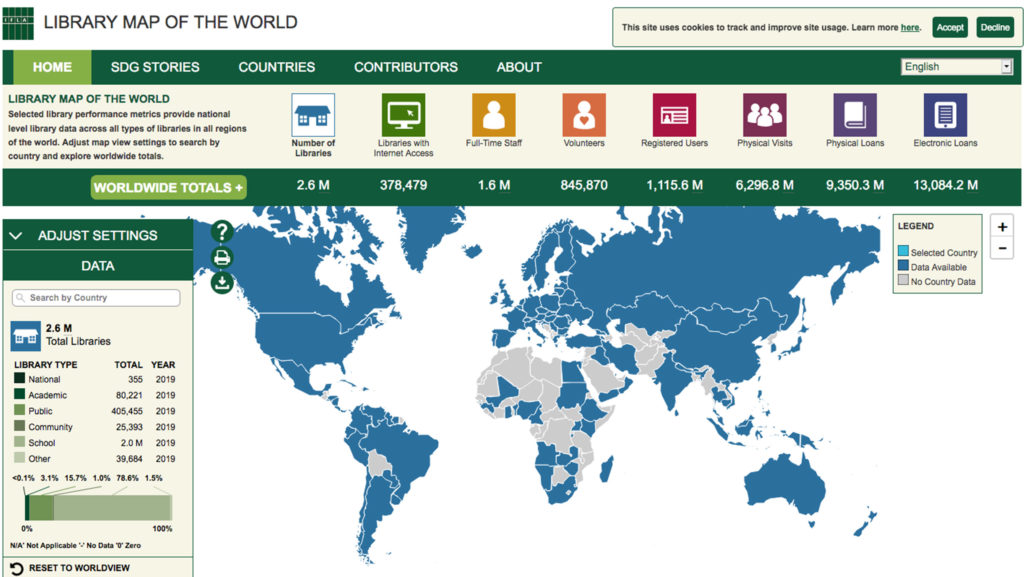Screen dimensions: 1024x577
Task: Click Reset to Worldview
Action: point(79,569)
